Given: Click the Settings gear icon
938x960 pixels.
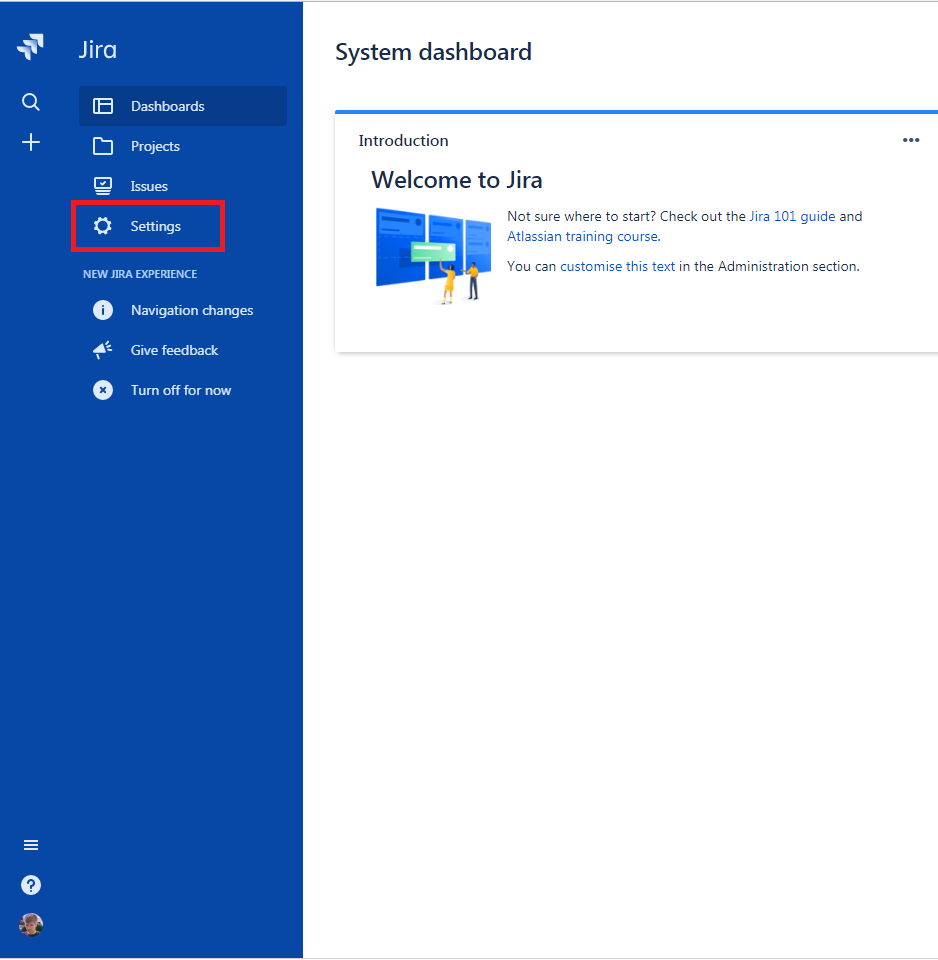Looking at the screenshot, I should click(103, 226).
